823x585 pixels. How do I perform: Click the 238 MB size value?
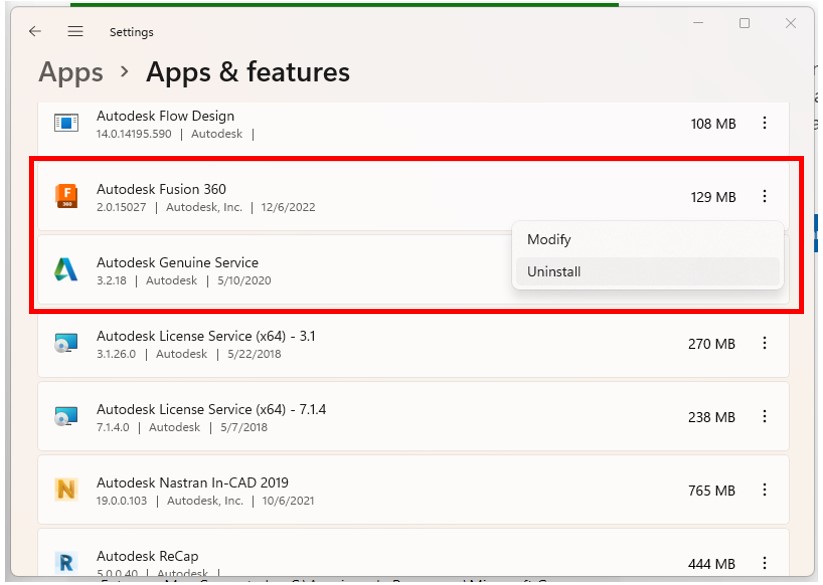coord(712,418)
